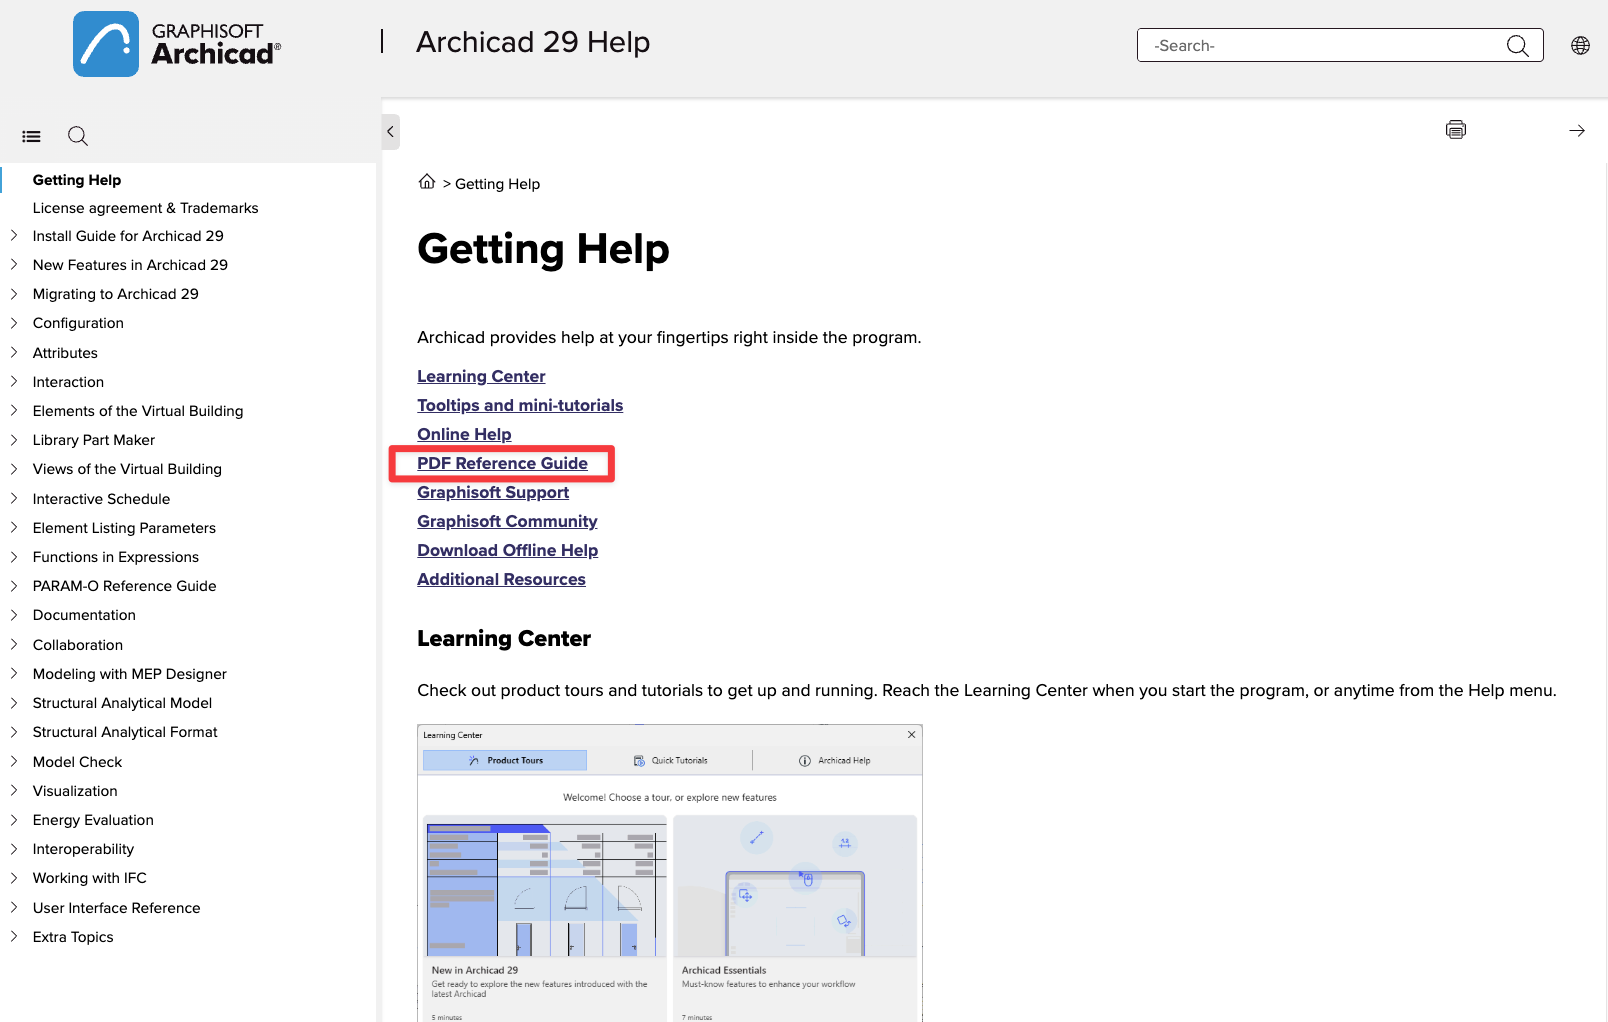Open License agreement & Trademarks
This screenshot has width=1608, height=1022.
145,208
